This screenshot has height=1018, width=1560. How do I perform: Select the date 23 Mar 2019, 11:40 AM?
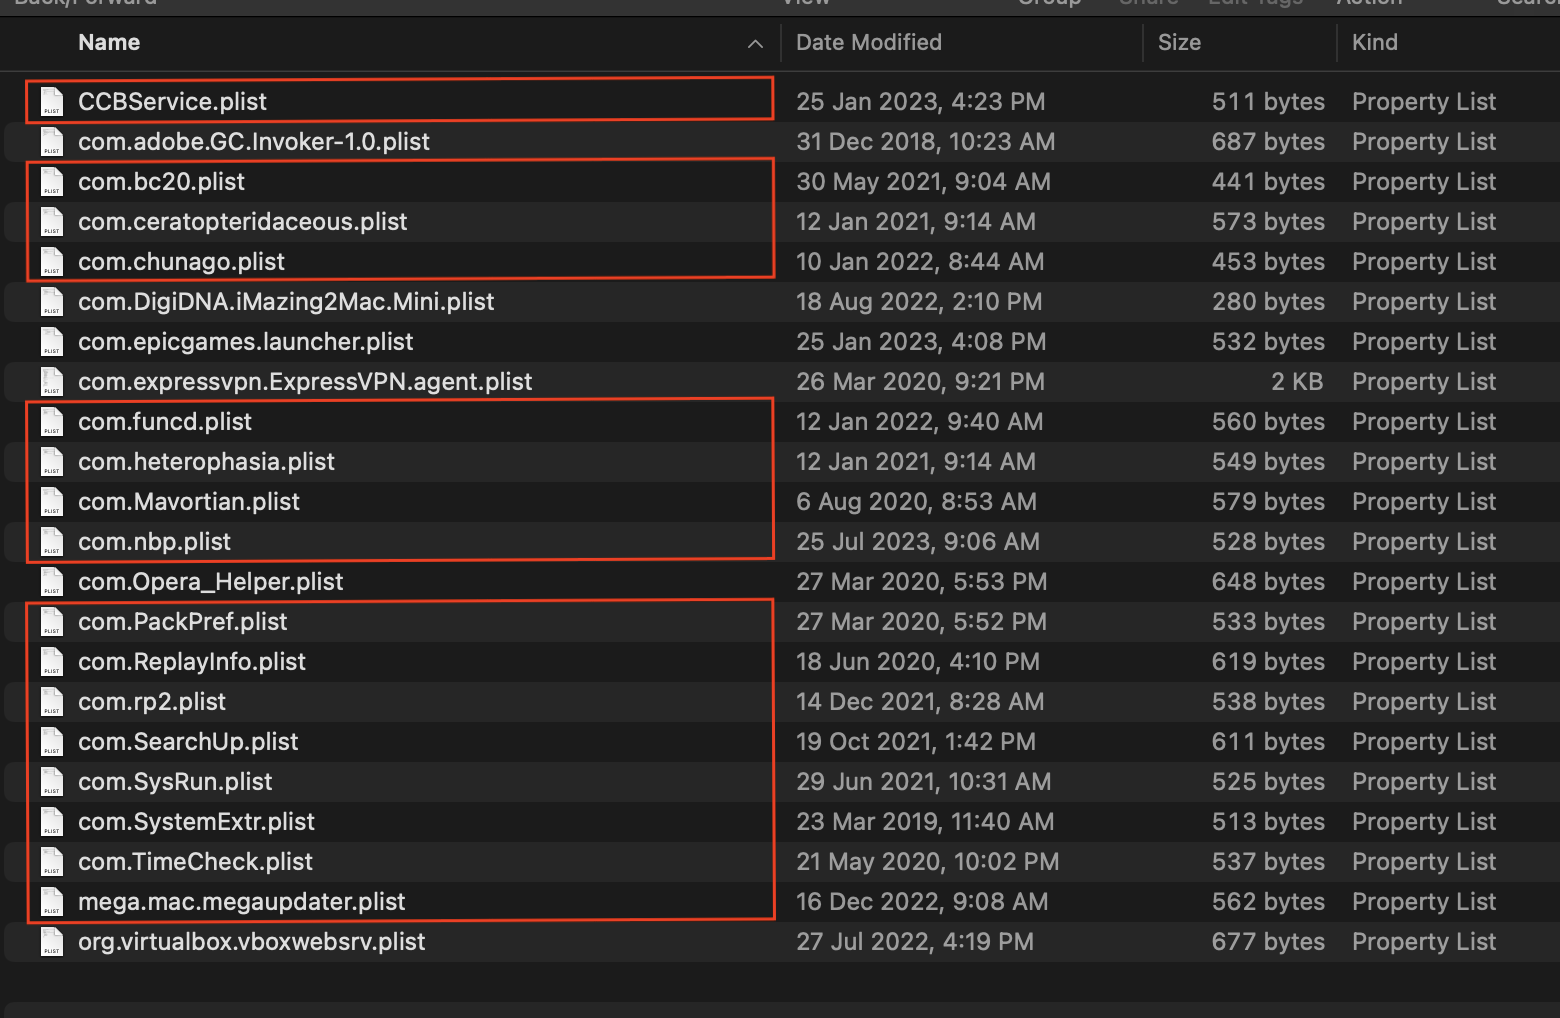[925, 821]
